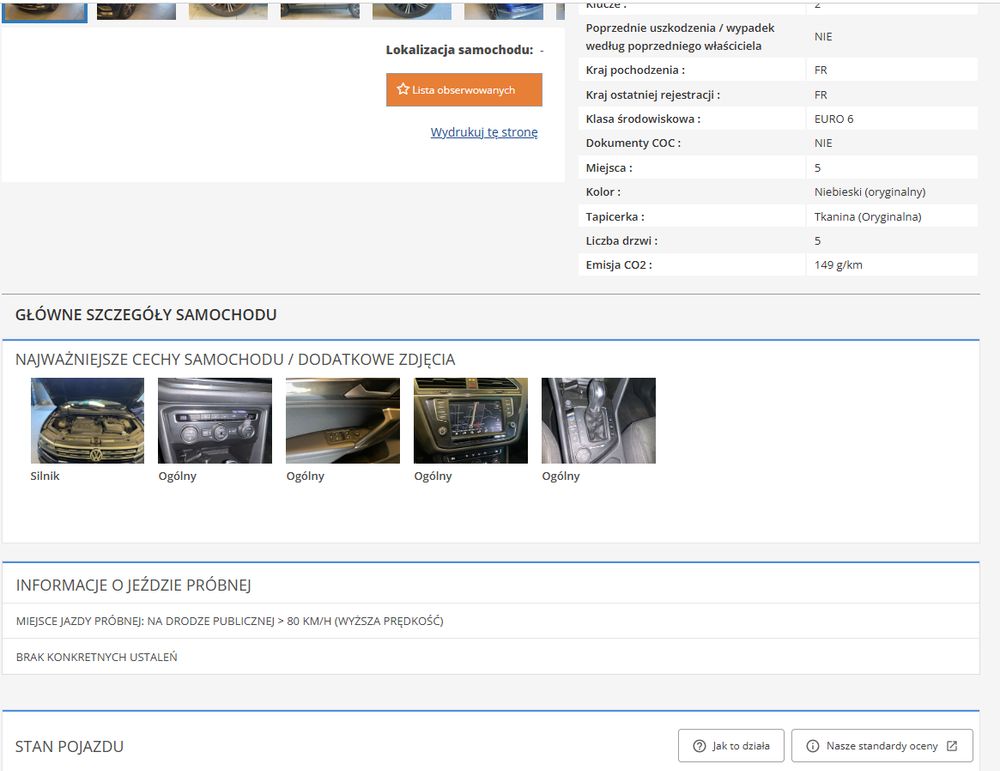Open Nasze standardy oceny page
The image size is (1000, 771).
tap(882, 745)
